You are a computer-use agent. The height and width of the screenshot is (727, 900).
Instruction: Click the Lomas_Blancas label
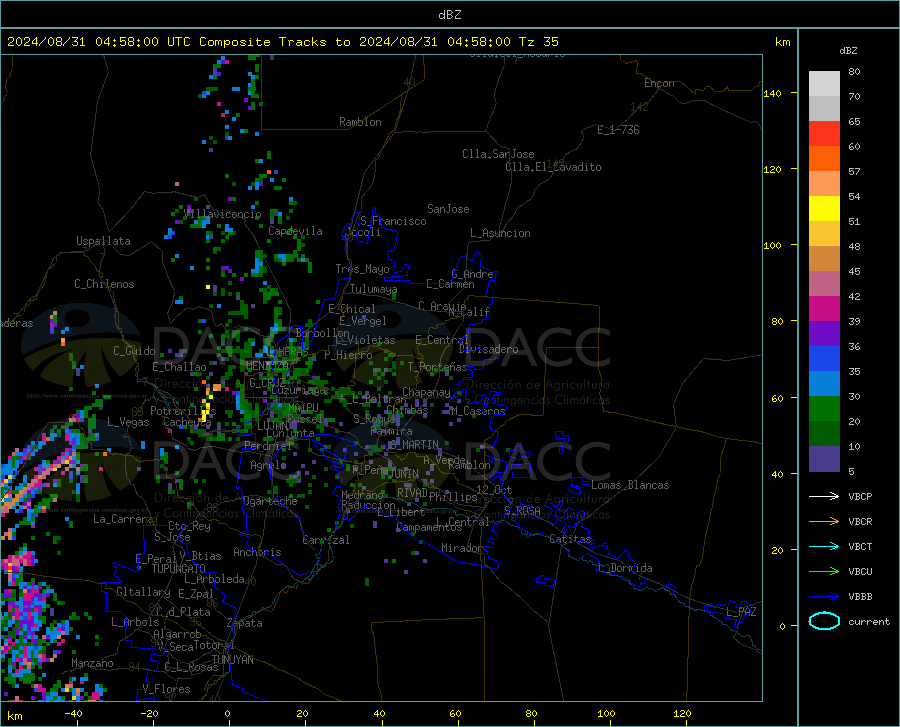click(630, 485)
